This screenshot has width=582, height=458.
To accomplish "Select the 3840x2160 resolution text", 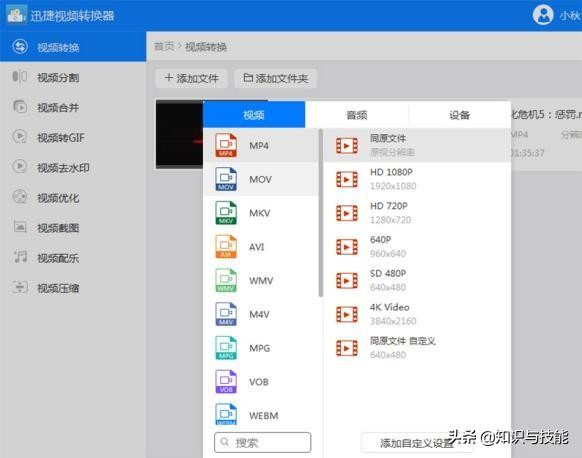I will [x=393, y=321].
